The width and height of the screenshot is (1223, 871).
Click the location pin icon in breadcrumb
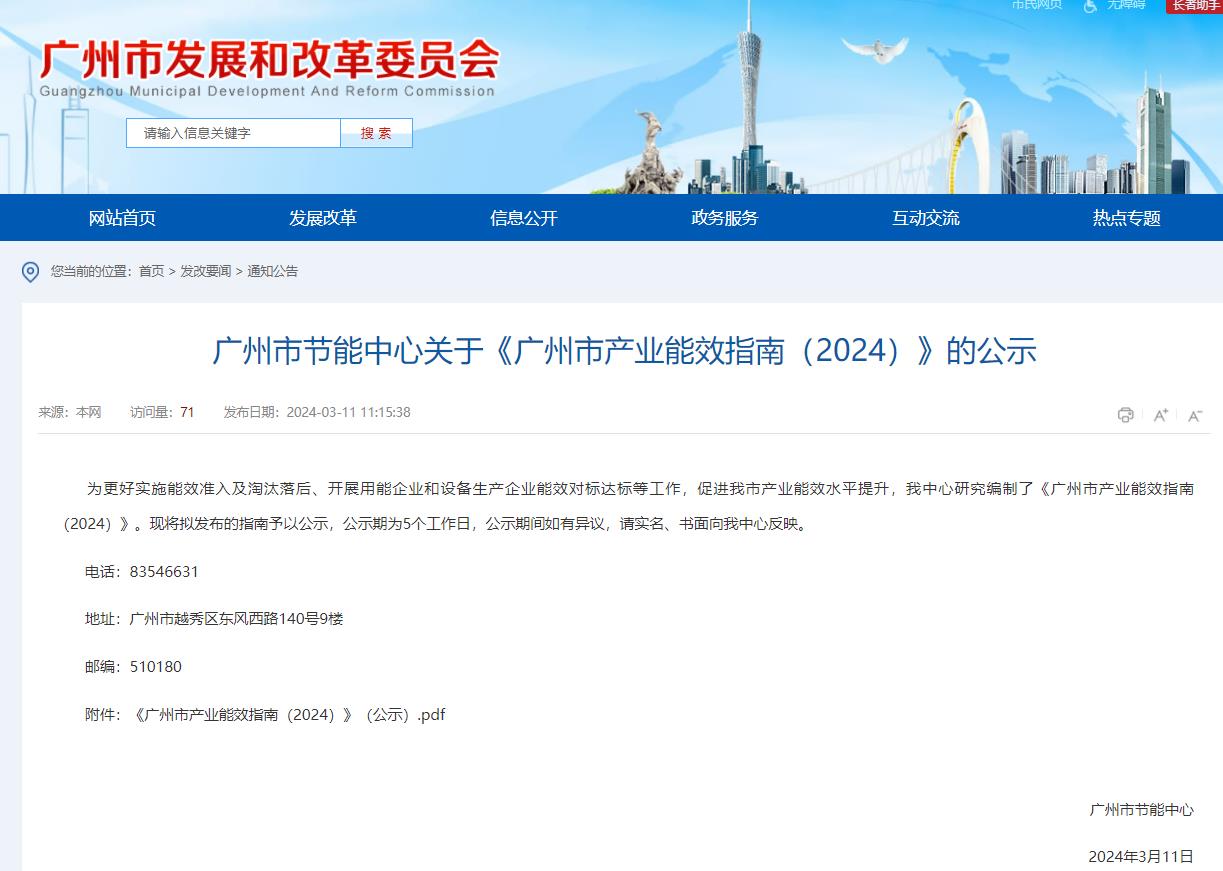click(31, 272)
